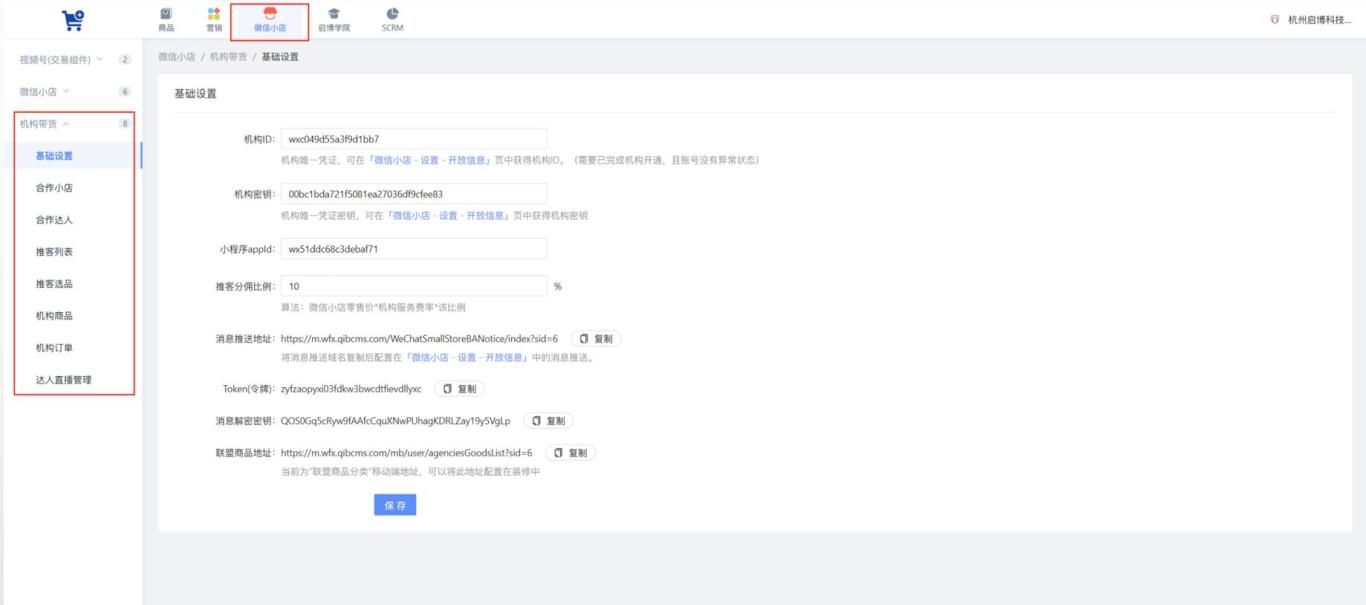The height and width of the screenshot is (605, 1366).
Task: Click the 机构带货 breadcrumb link
Action: 229,56
